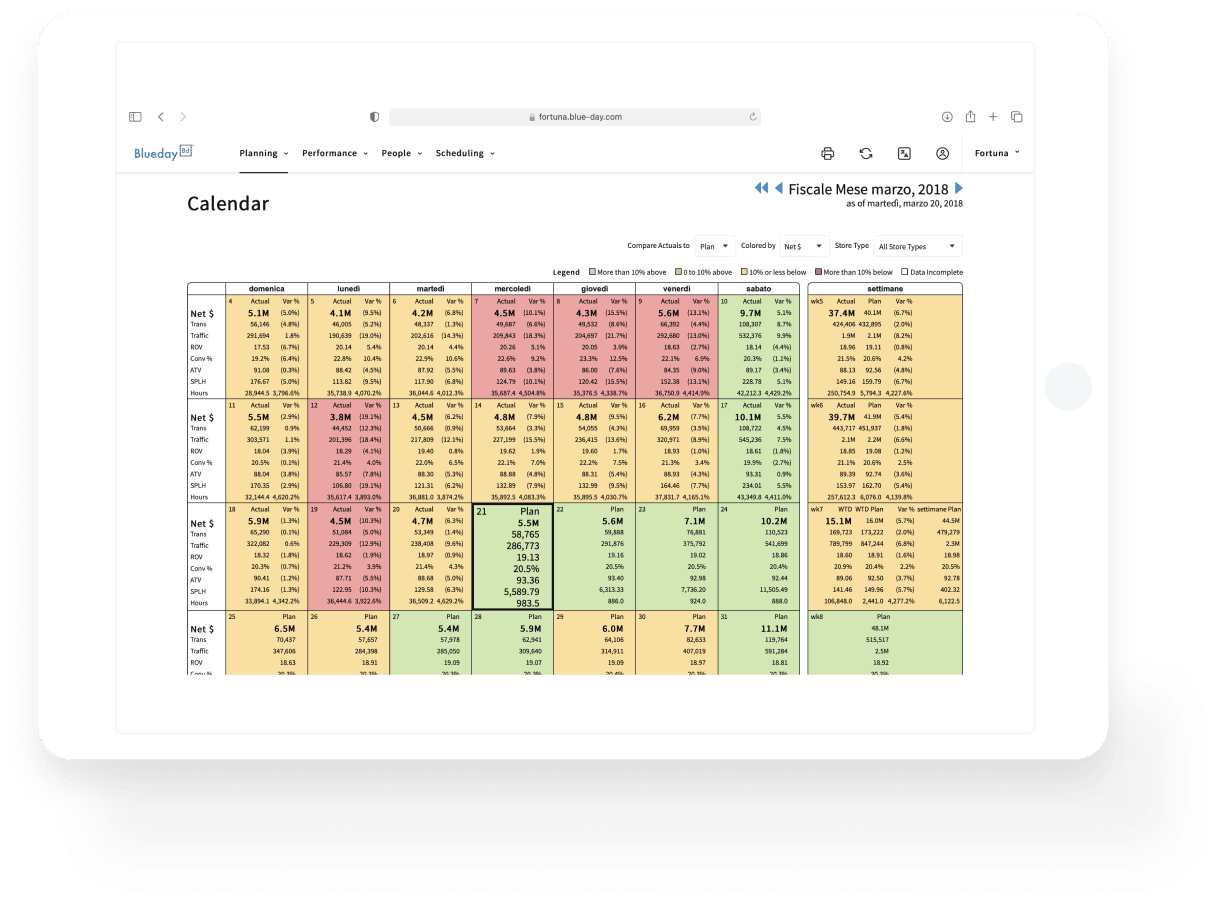This screenshot has height=913, width=1230.
Task: Click day 23 plan value 7.1M
Action: pos(695,521)
